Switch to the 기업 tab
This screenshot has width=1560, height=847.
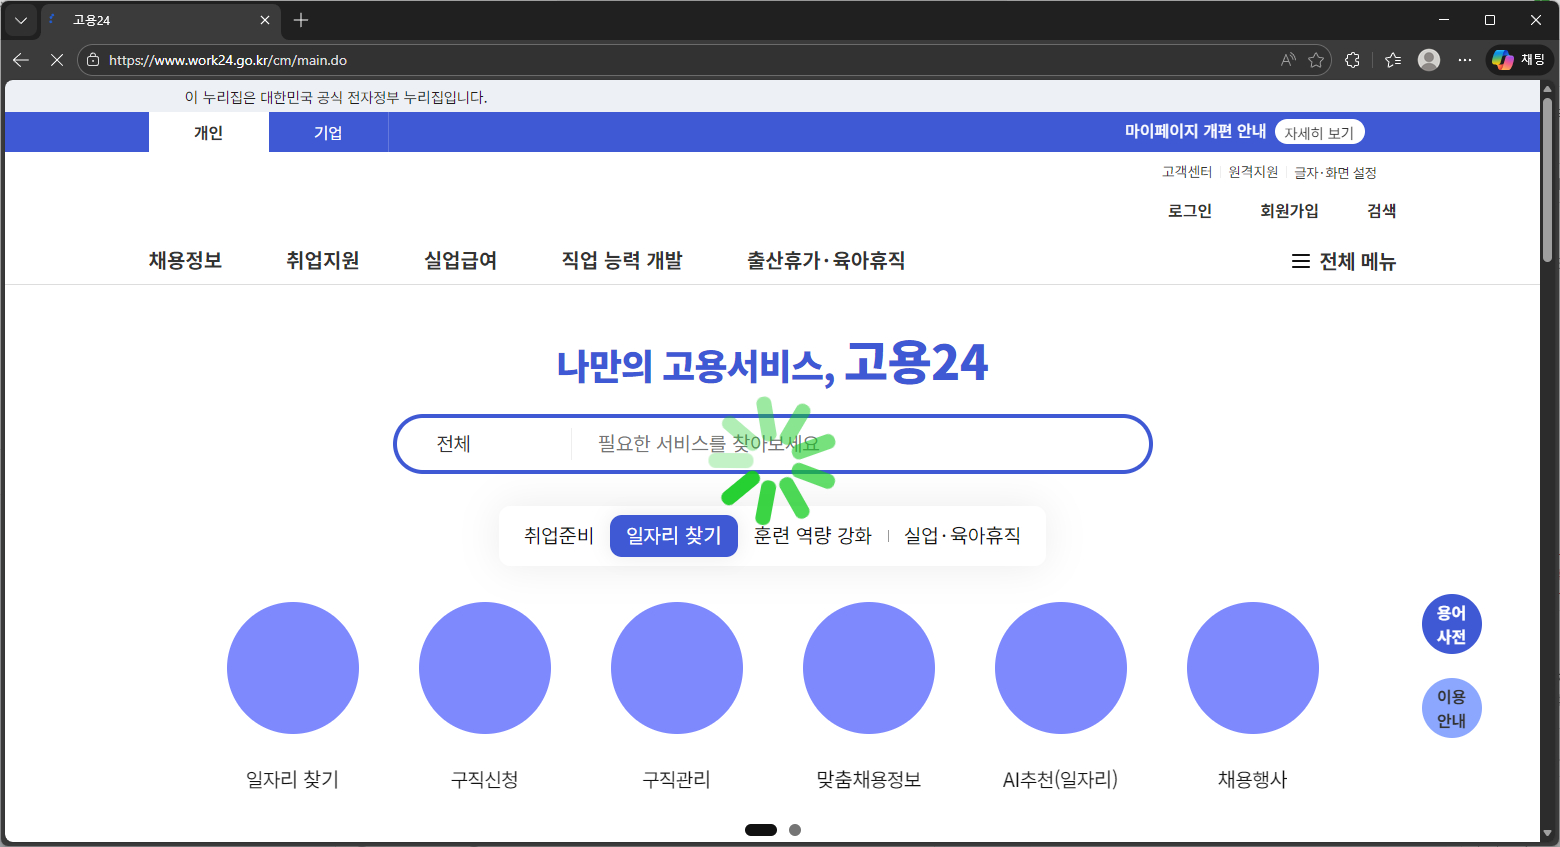(x=328, y=133)
